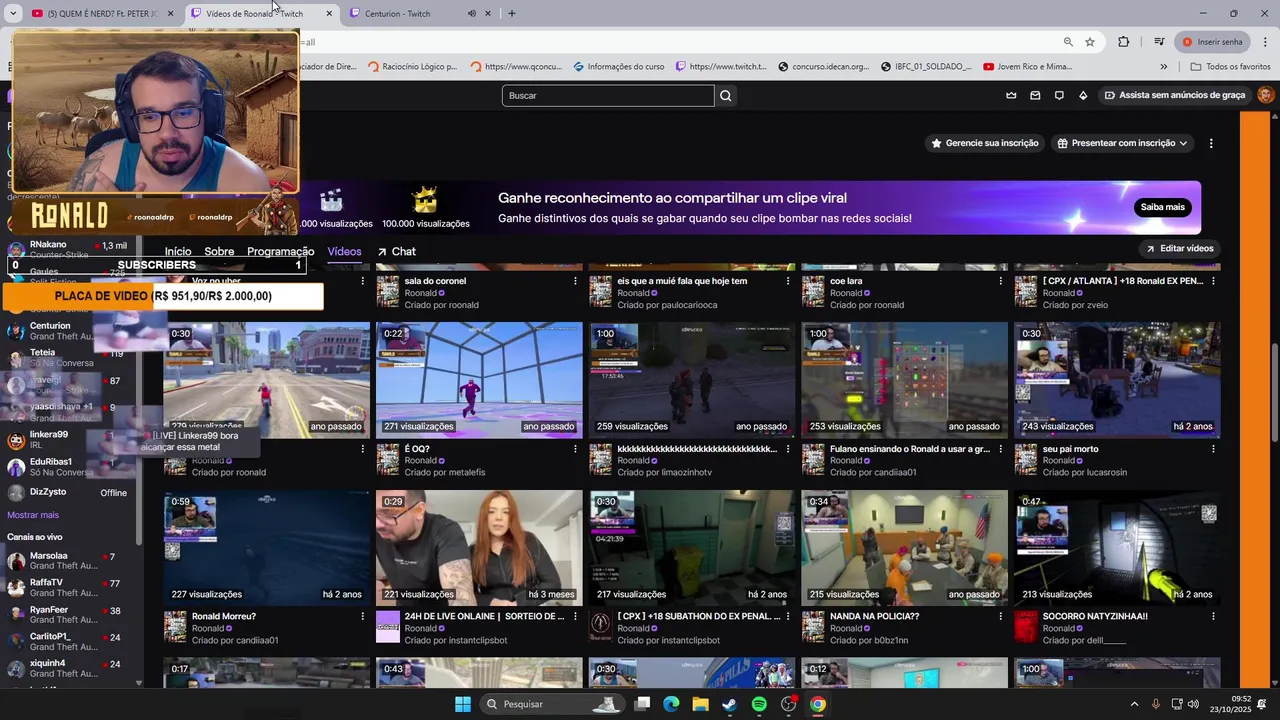Open Microsoft Edge from the taskbar
Viewport: 1280px width, 720px height.
[x=671, y=704]
